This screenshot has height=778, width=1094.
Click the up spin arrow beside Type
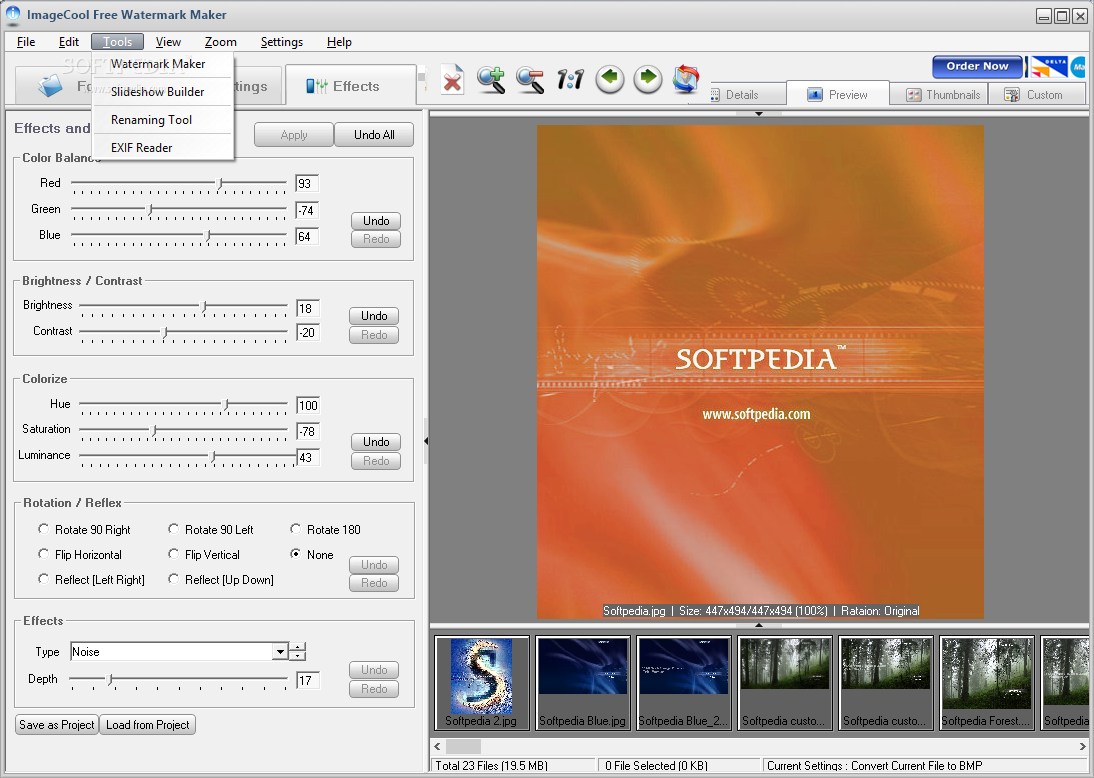point(298,647)
